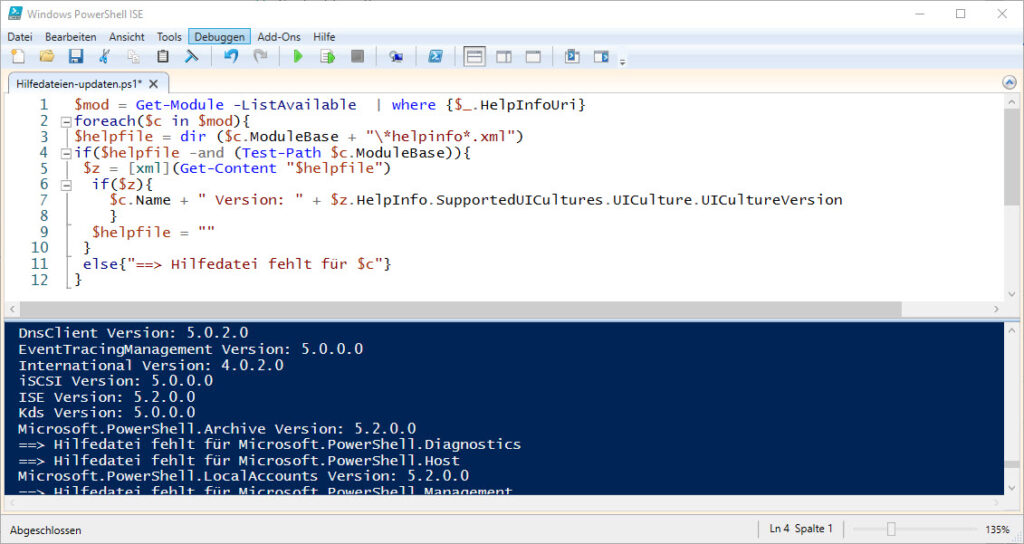Image resolution: width=1024 pixels, height=544 pixels.
Task: Click the greyed Redo arrow icon
Action: click(260, 57)
